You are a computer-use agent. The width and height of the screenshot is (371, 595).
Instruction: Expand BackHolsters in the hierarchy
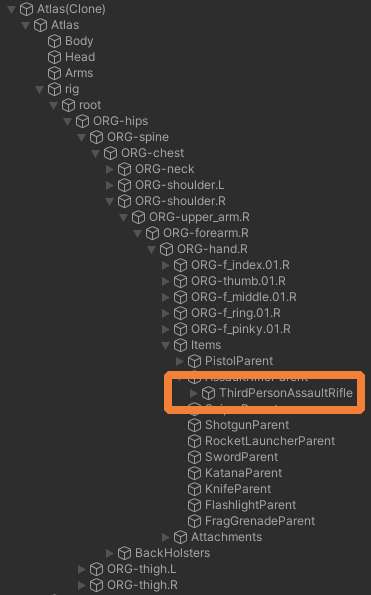pyautogui.click(x=110, y=553)
